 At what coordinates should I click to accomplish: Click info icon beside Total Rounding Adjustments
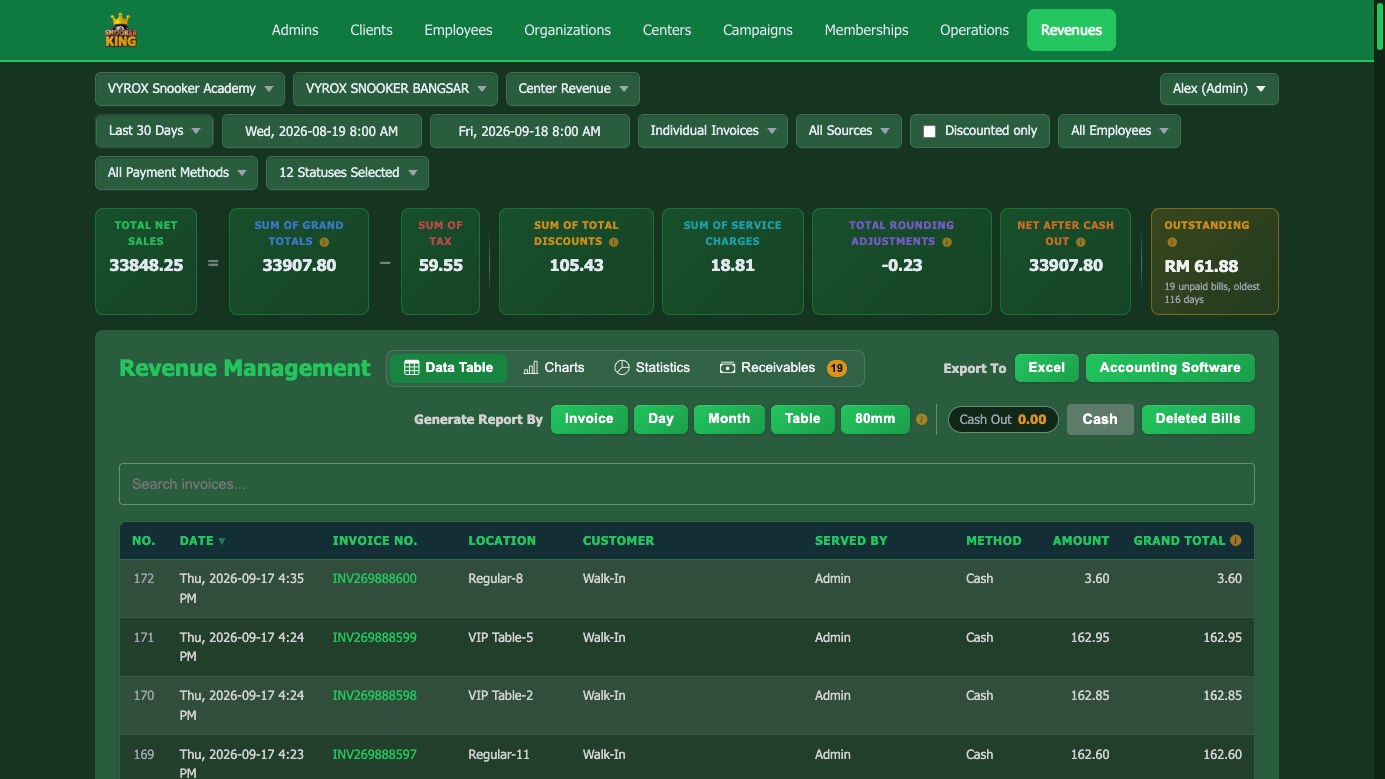(x=946, y=242)
